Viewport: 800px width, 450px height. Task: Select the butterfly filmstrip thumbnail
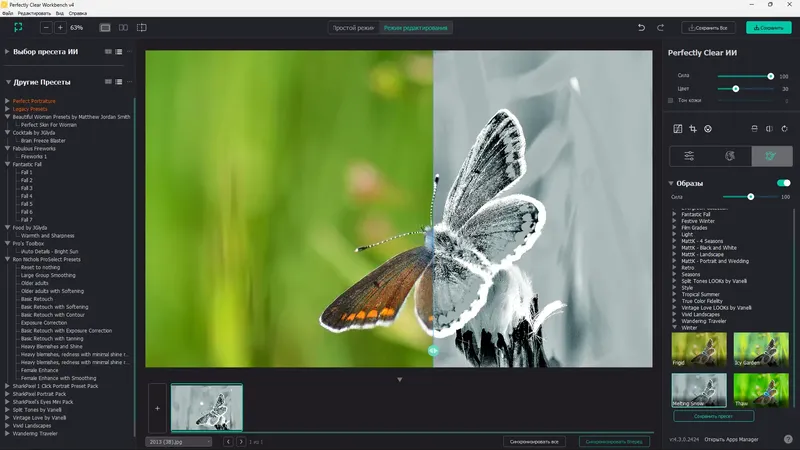[207, 407]
